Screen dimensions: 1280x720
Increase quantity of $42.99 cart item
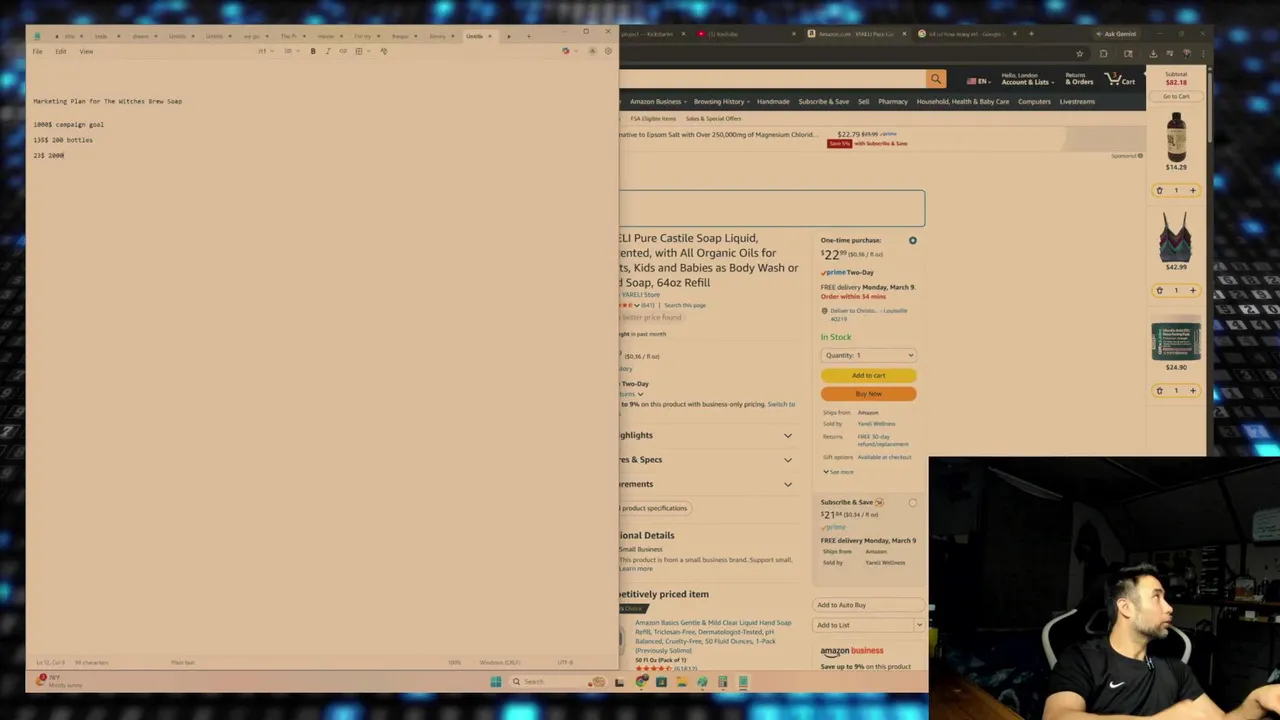point(1192,290)
